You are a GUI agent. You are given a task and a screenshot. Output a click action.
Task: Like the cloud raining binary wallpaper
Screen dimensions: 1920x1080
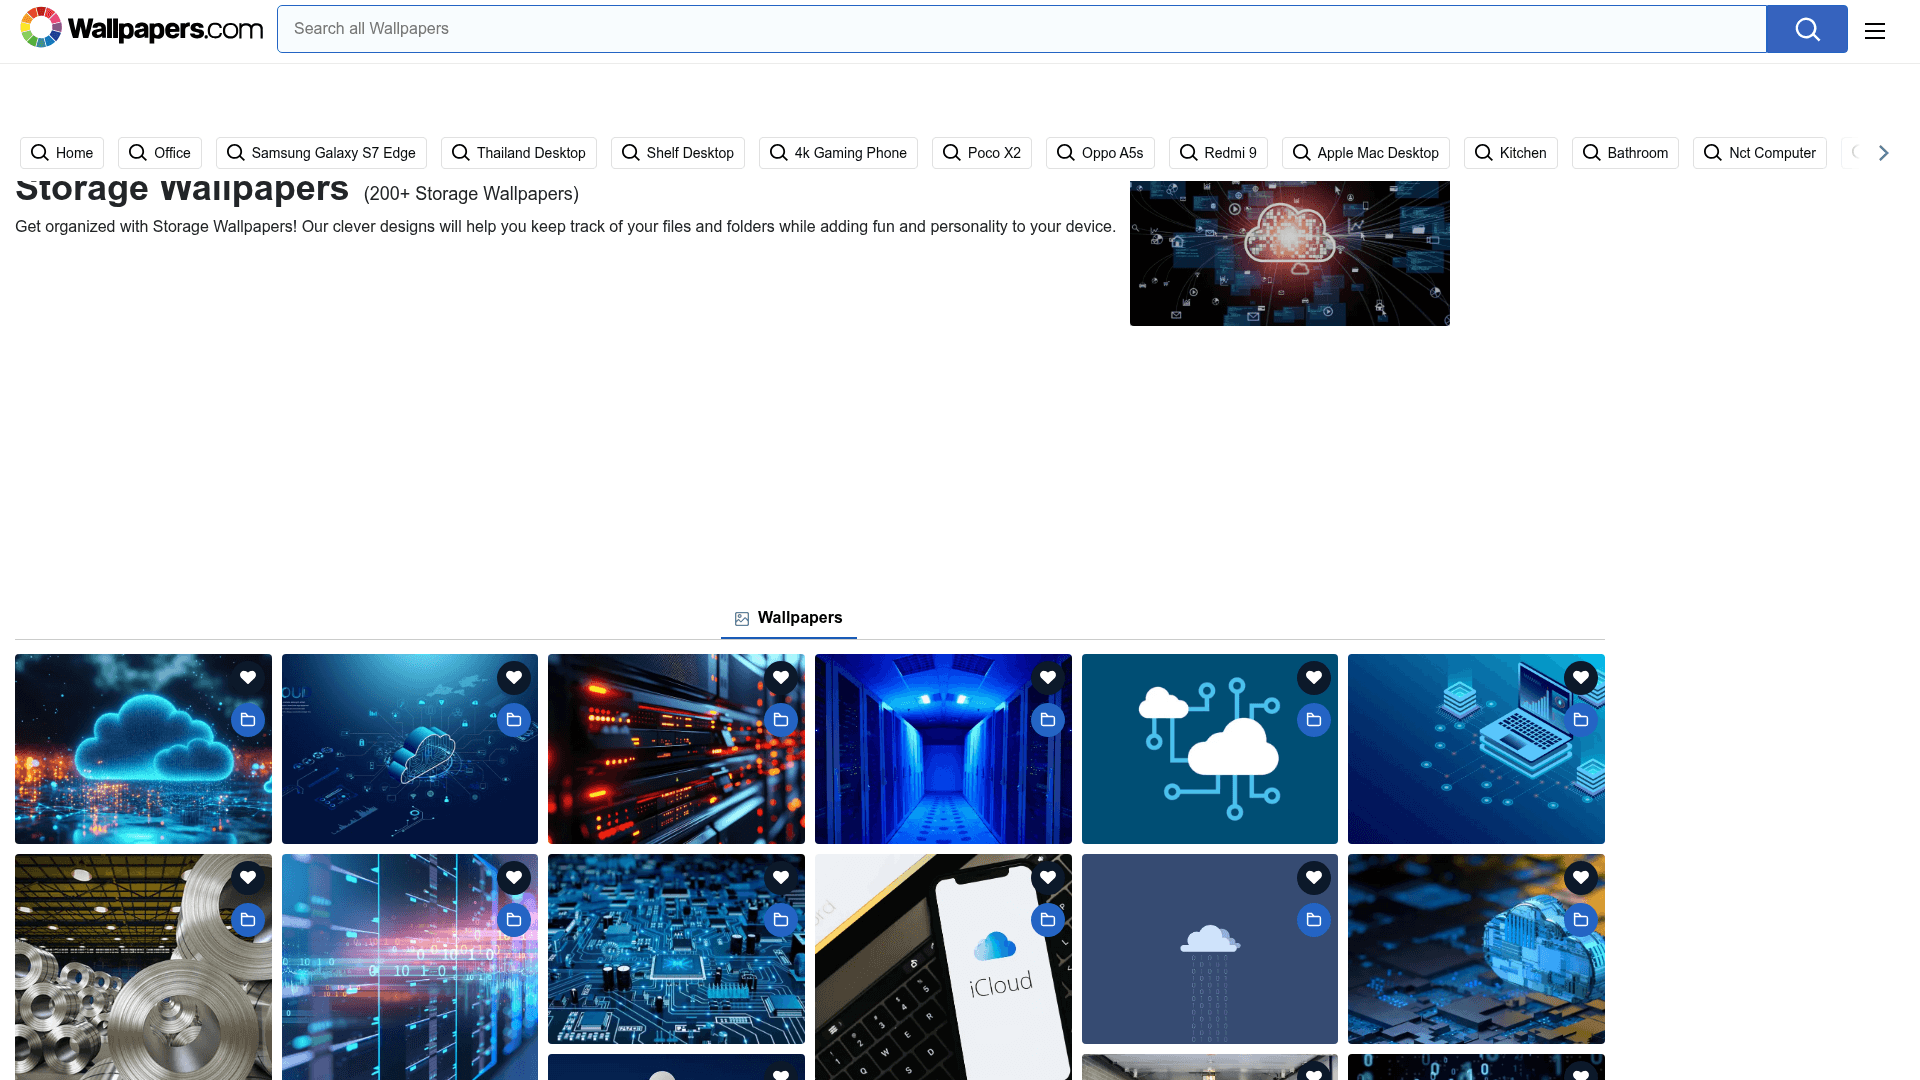[1314, 878]
